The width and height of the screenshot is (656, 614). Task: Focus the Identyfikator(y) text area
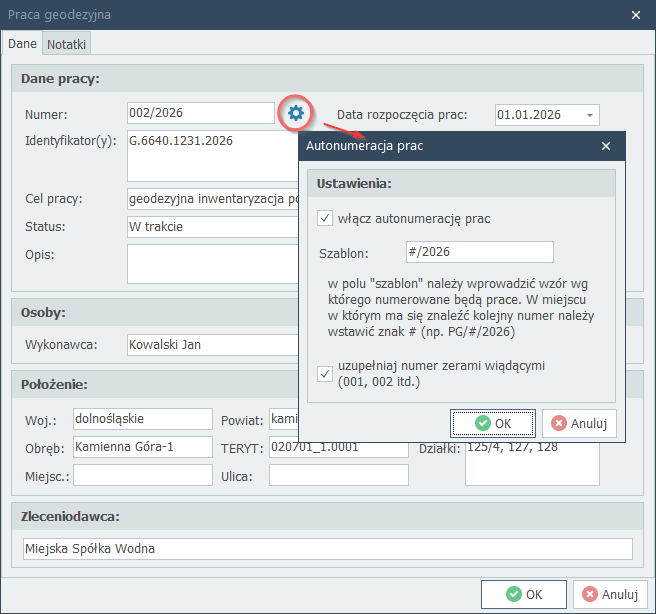tap(212, 155)
